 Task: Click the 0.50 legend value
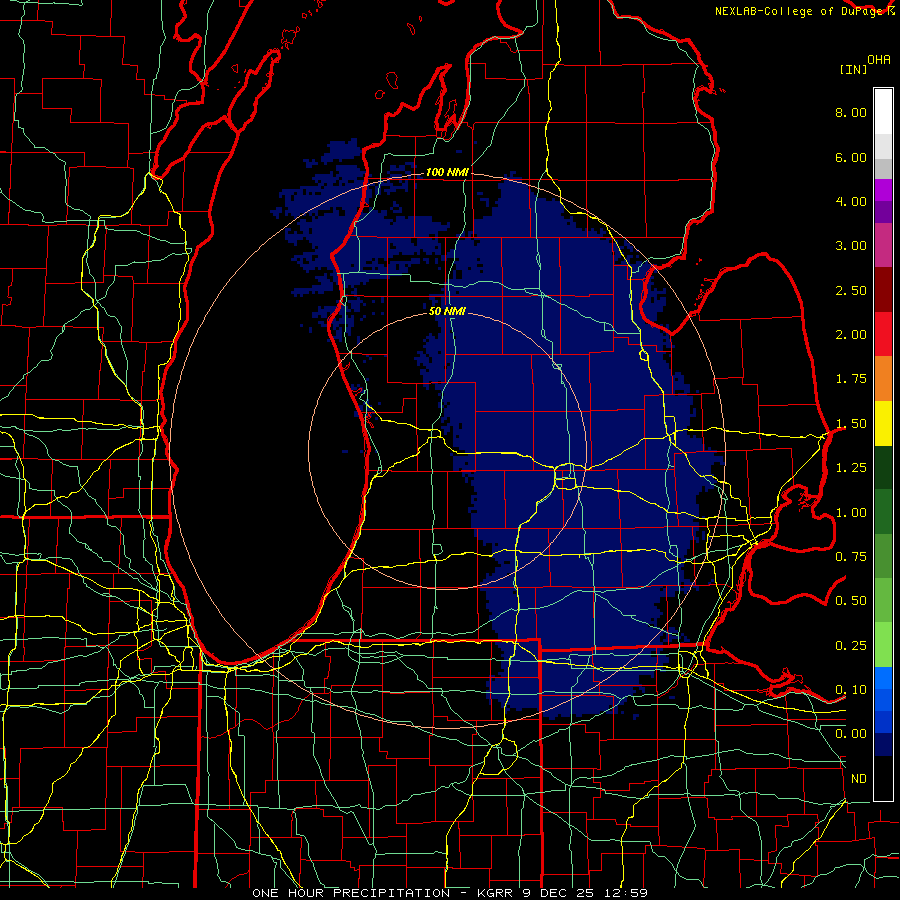[x=851, y=601]
